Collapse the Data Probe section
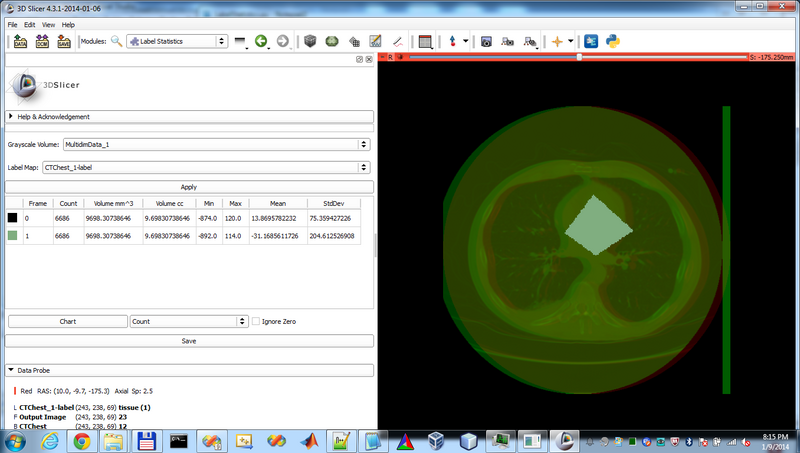The width and height of the screenshot is (800, 453). (x=189, y=370)
